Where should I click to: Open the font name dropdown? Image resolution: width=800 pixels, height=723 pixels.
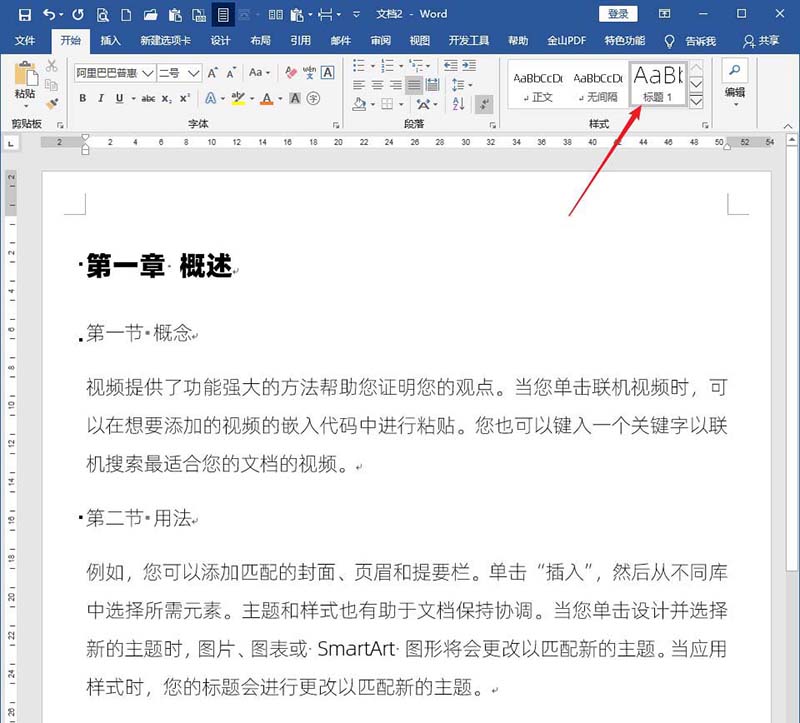tap(146, 72)
